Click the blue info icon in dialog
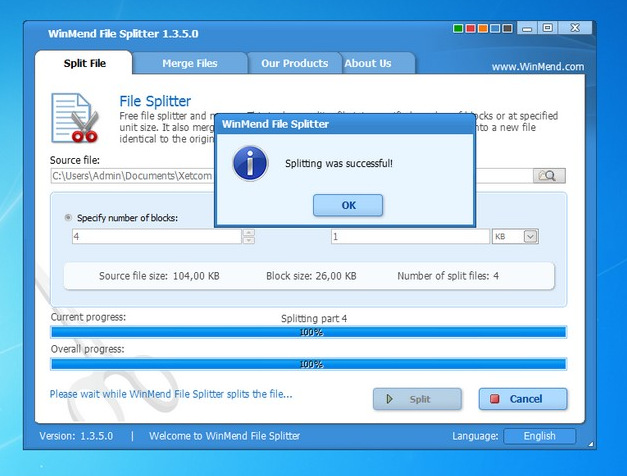The width and height of the screenshot is (627, 476). pos(250,163)
